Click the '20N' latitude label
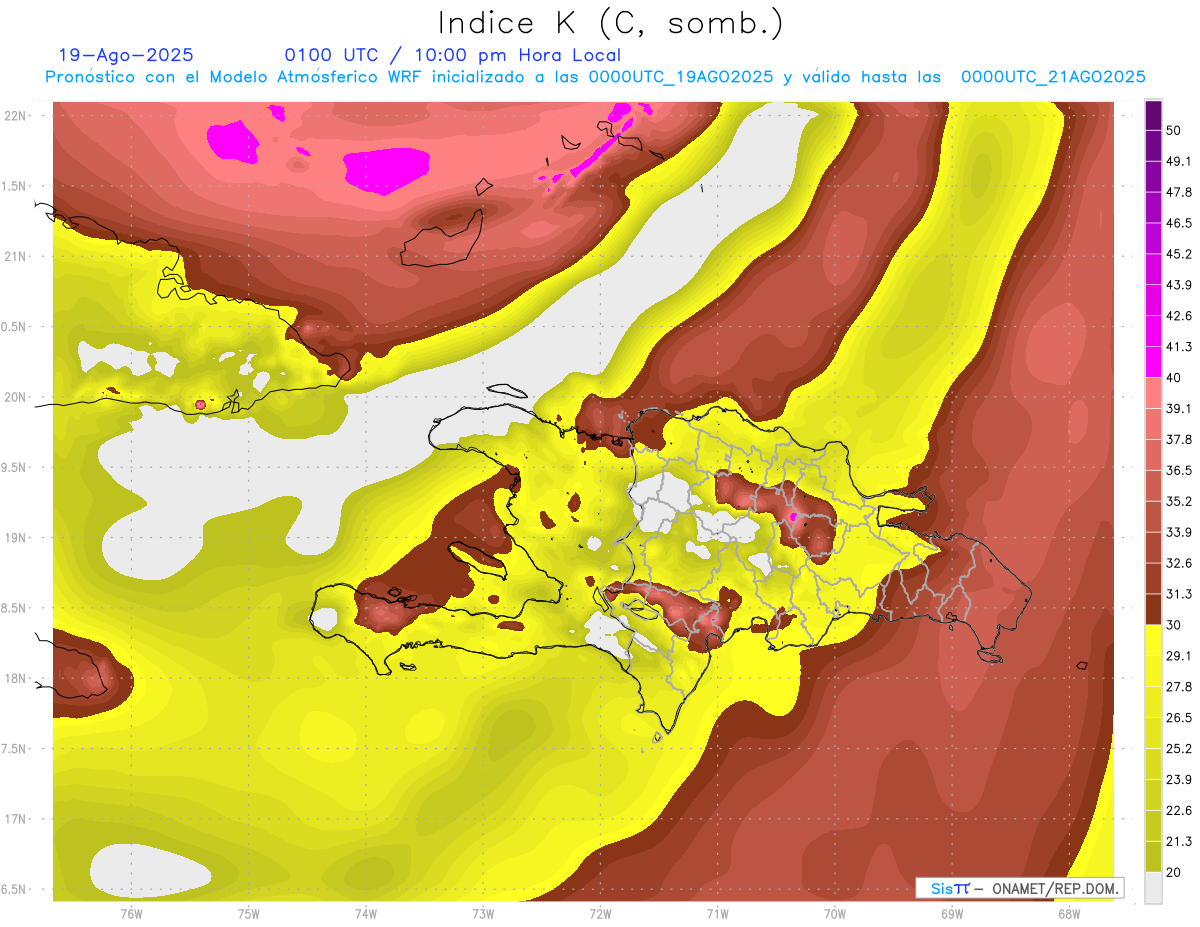 [16, 397]
